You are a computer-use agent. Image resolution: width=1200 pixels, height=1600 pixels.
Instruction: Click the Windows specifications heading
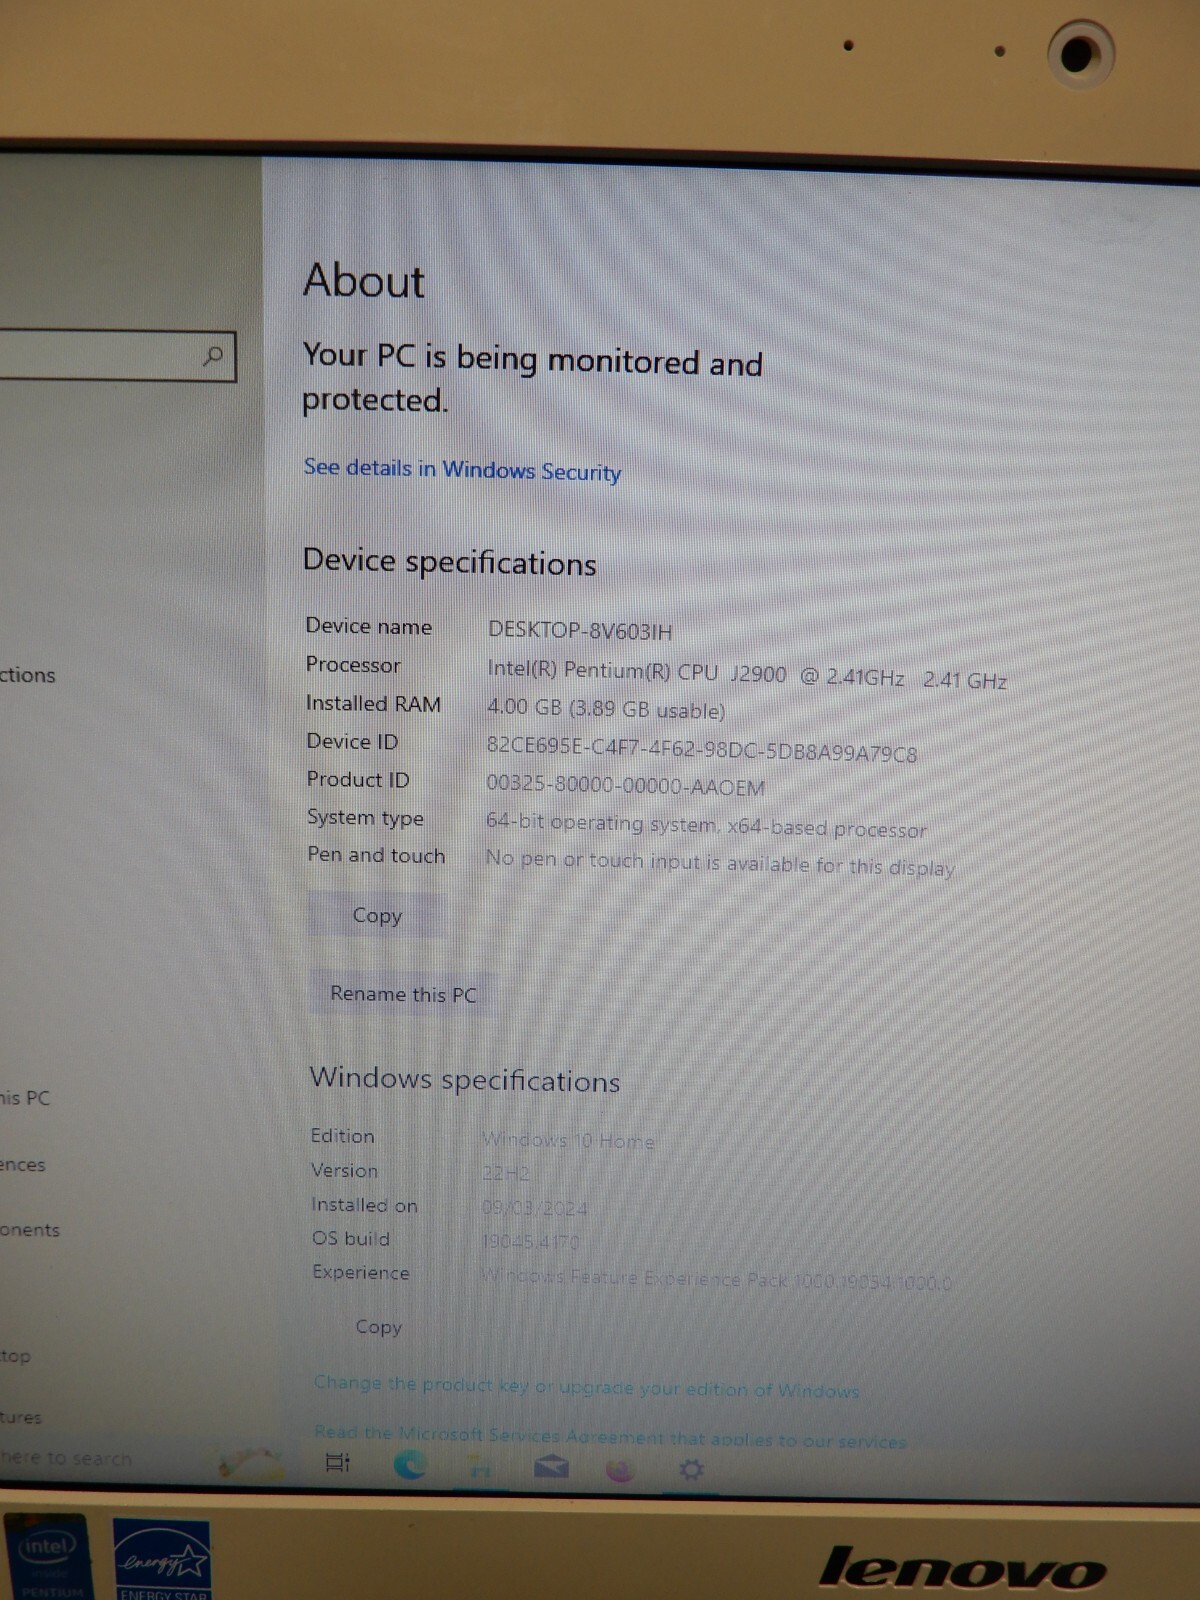(465, 1080)
